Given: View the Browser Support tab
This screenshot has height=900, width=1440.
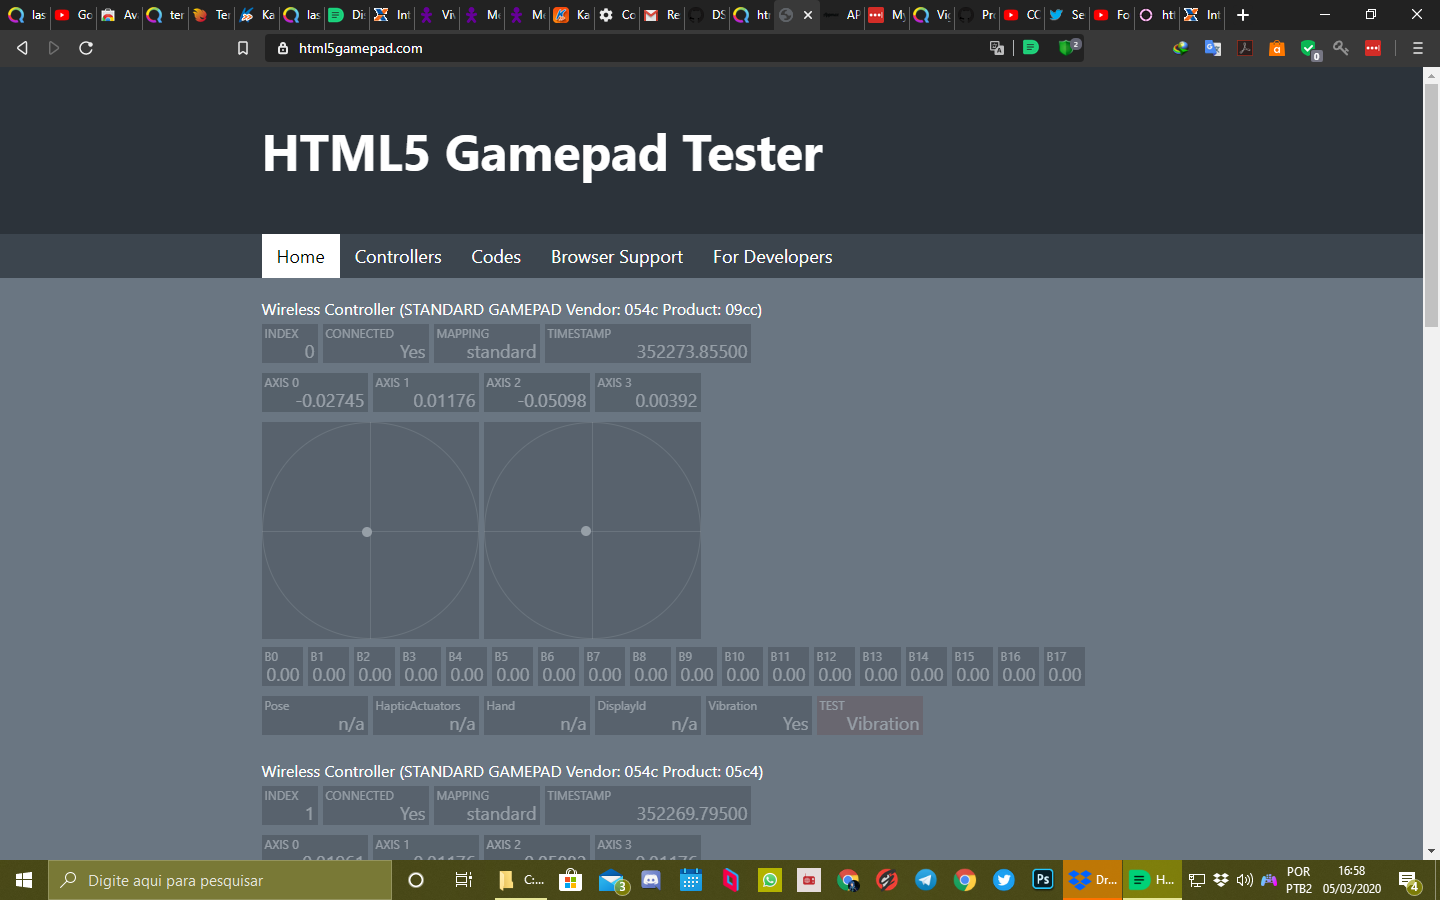Looking at the screenshot, I should pyautogui.click(x=616, y=256).
